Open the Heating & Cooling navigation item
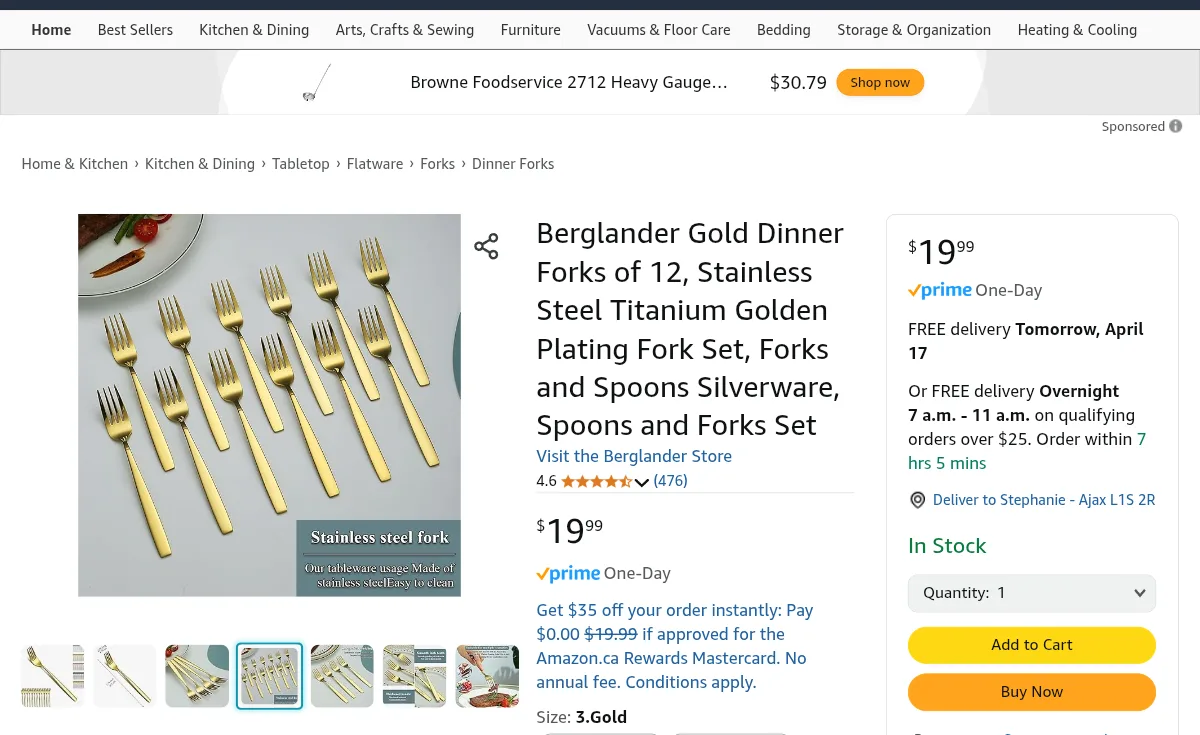Image resolution: width=1200 pixels, height=735 pixels. (1077, 30)
